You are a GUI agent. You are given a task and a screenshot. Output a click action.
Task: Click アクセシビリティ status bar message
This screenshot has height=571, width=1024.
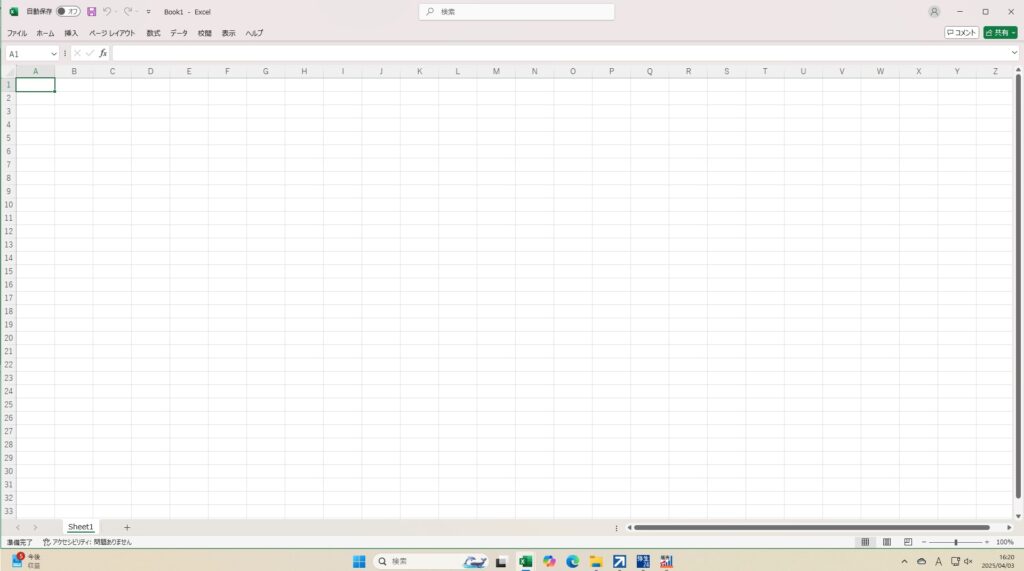87,542
